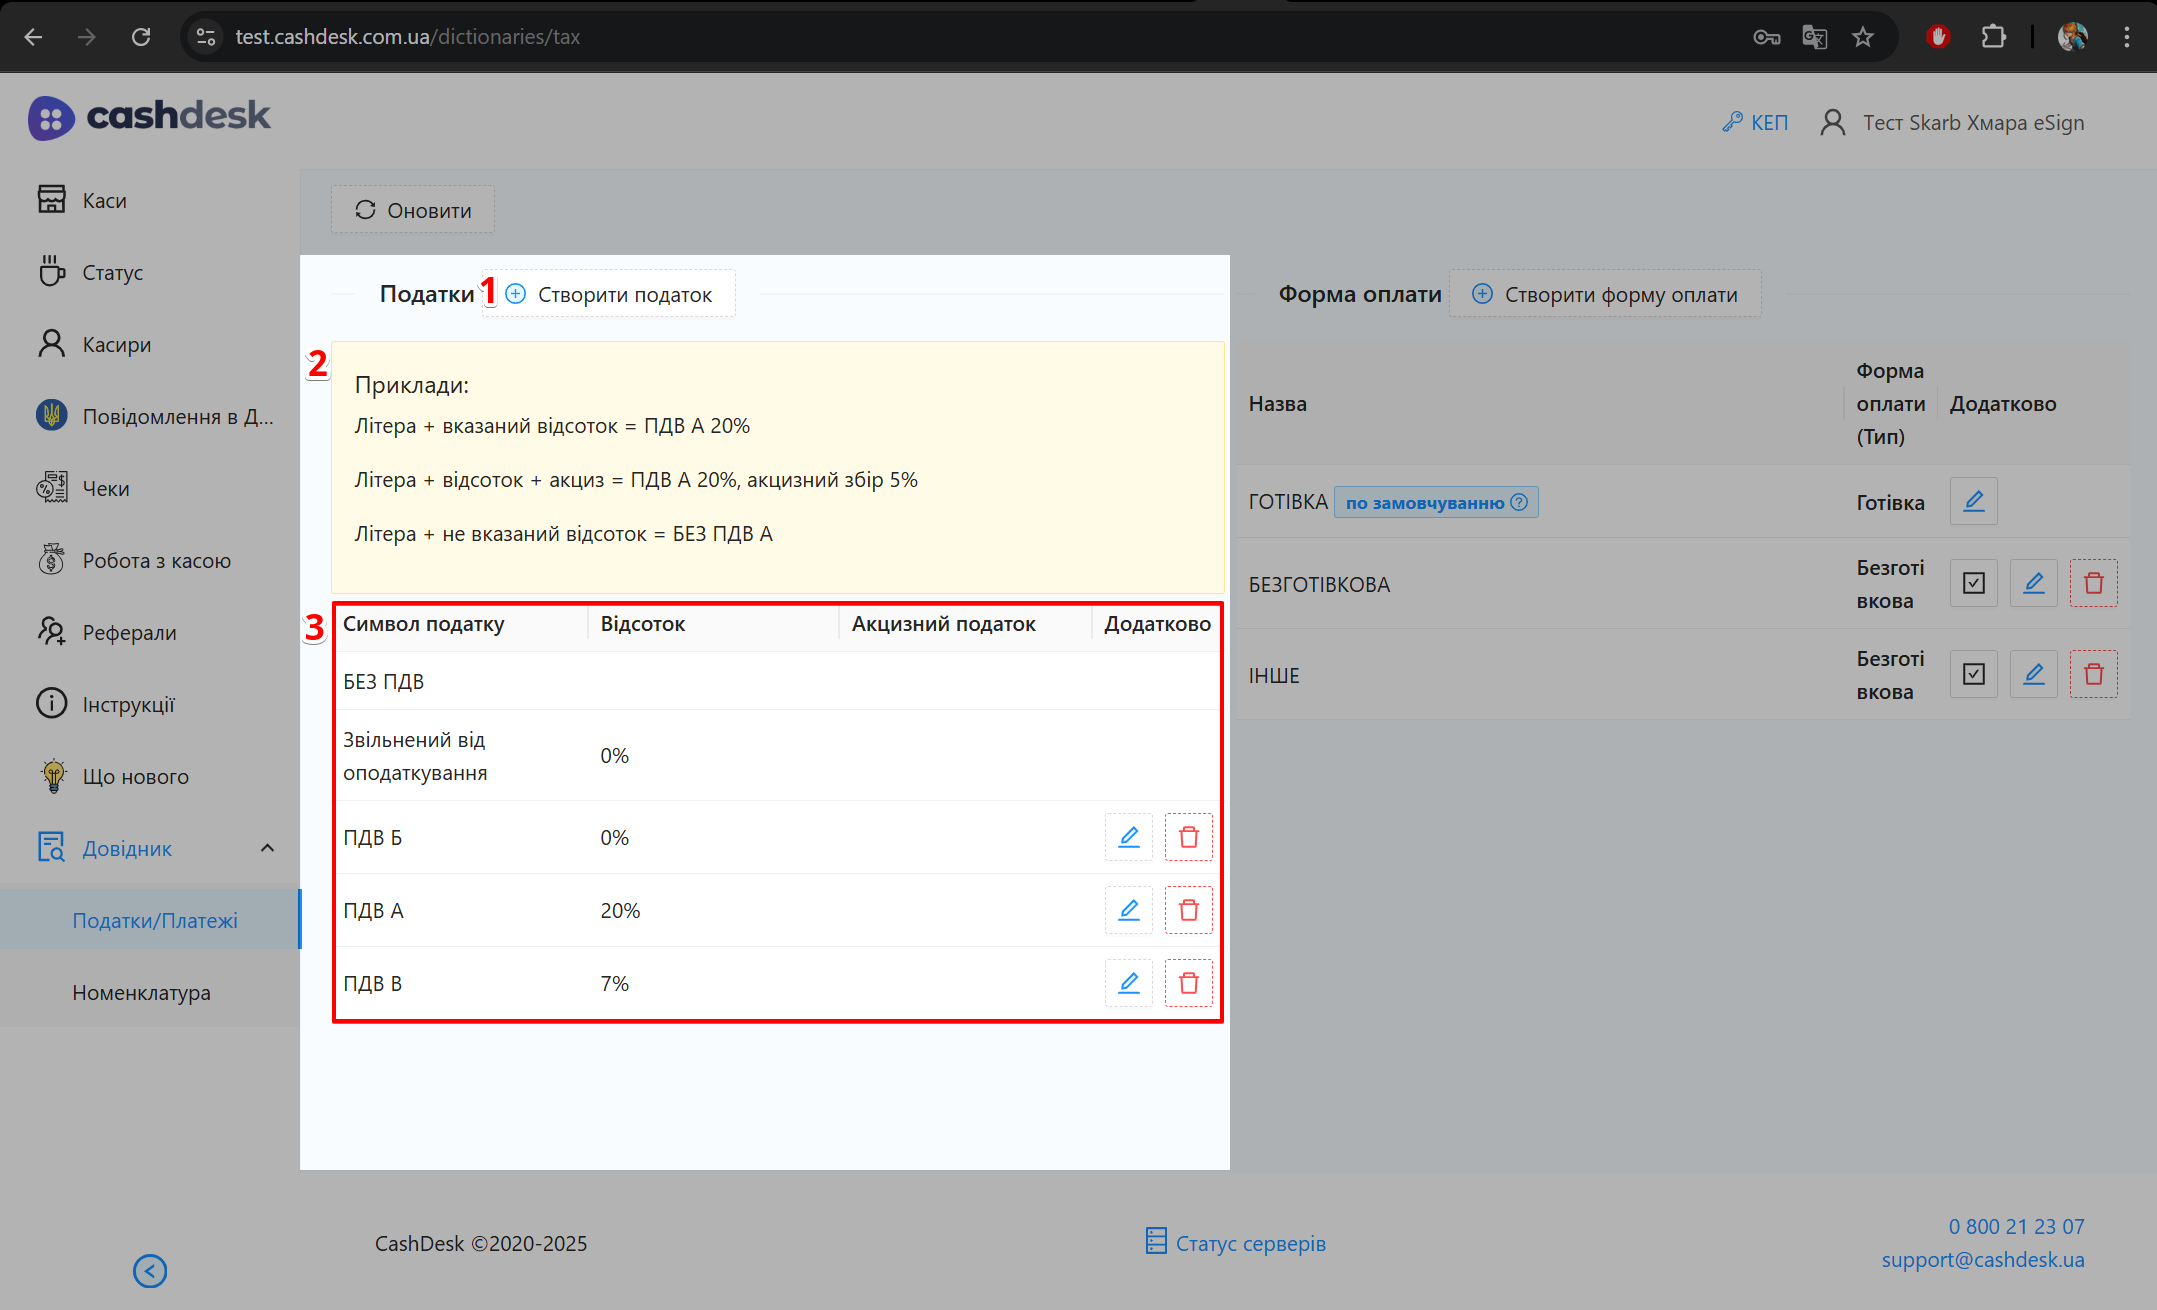The image size is (2157, 1310).
Task: Click the Створити податок button
Action: pyautogui.click(x=610, y=294)
